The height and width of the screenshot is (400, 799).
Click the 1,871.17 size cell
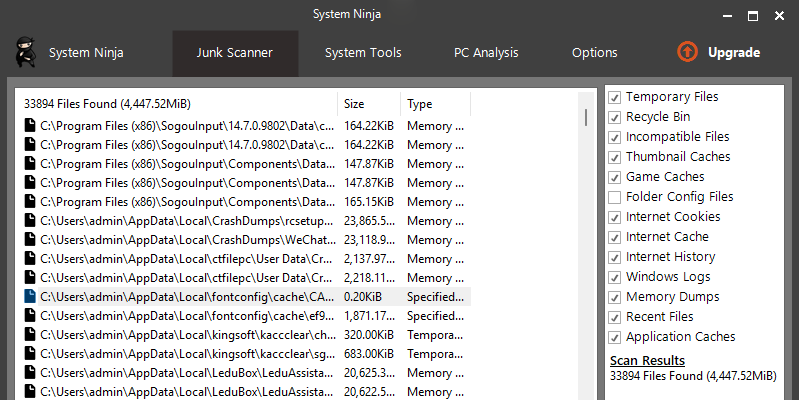(x=369, y=315)
